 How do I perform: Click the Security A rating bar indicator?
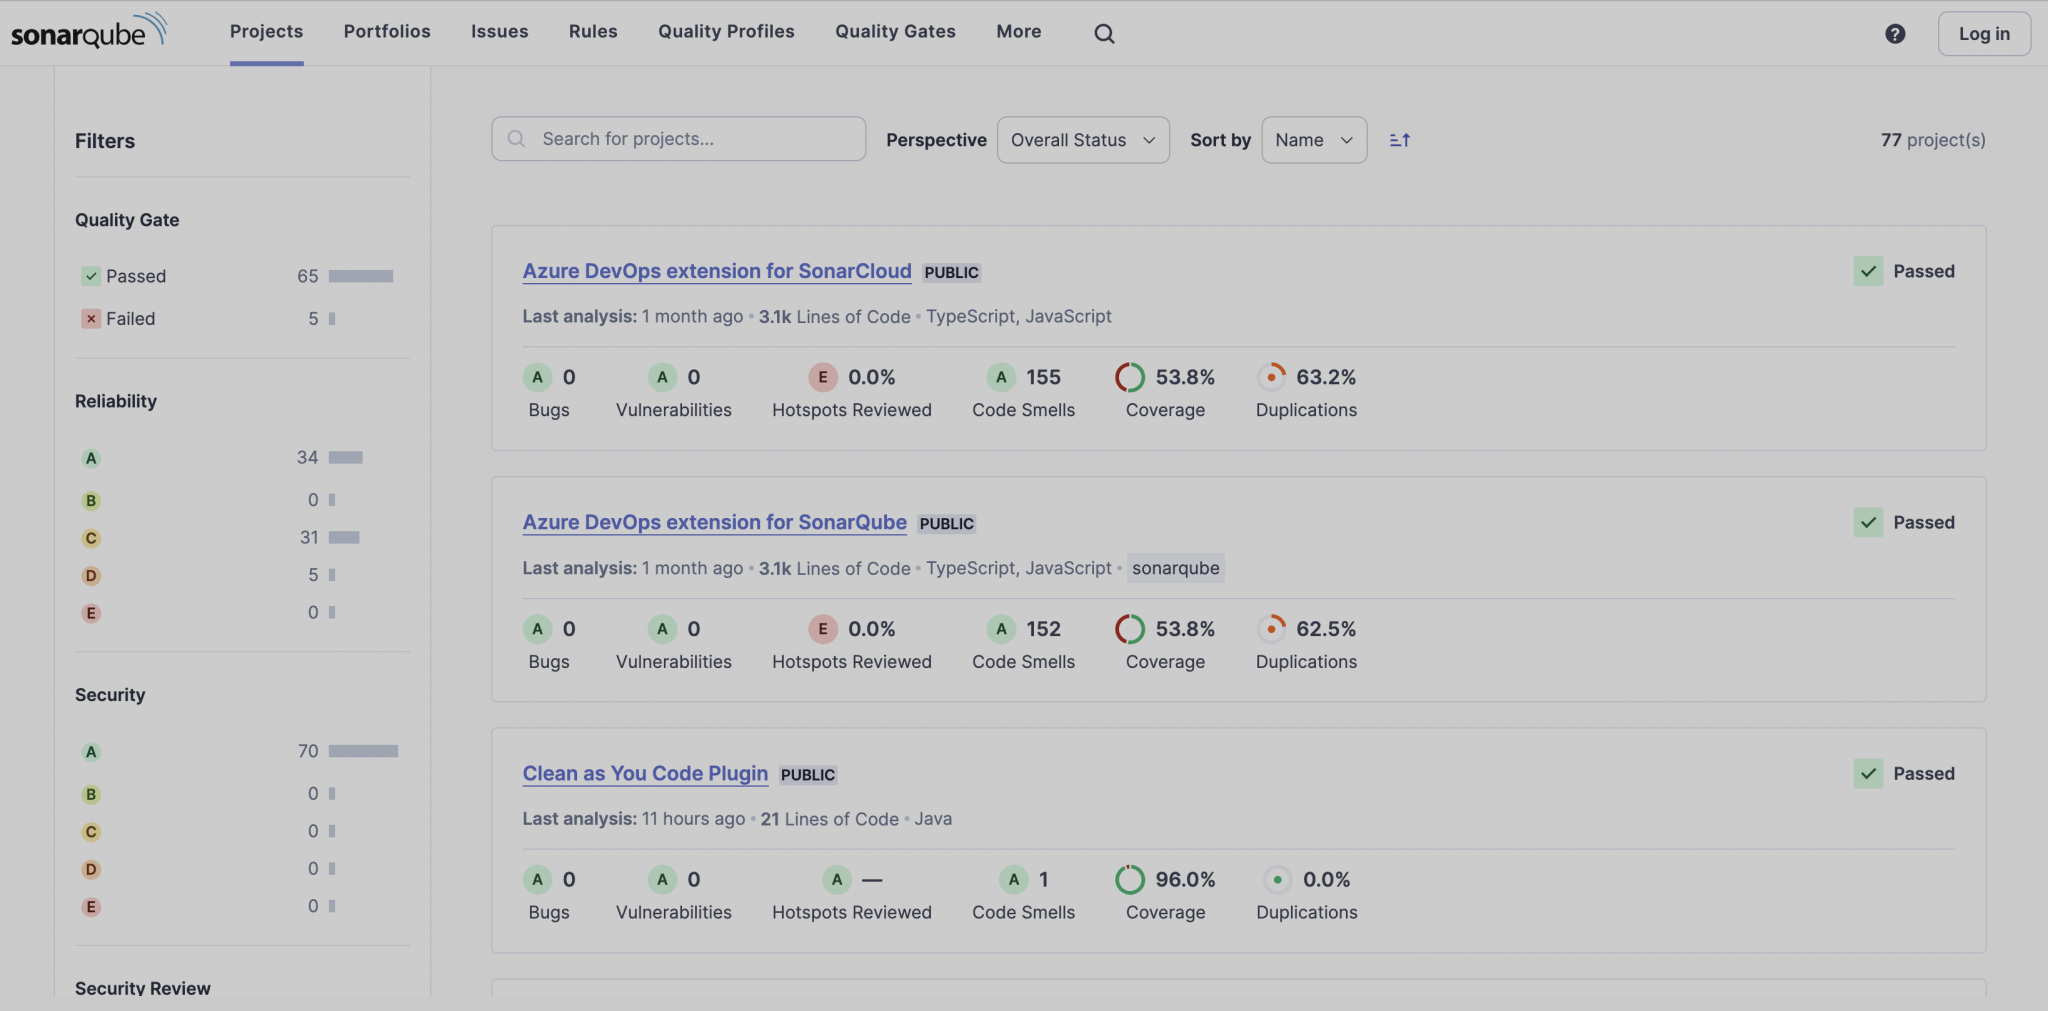click(363, 751)
